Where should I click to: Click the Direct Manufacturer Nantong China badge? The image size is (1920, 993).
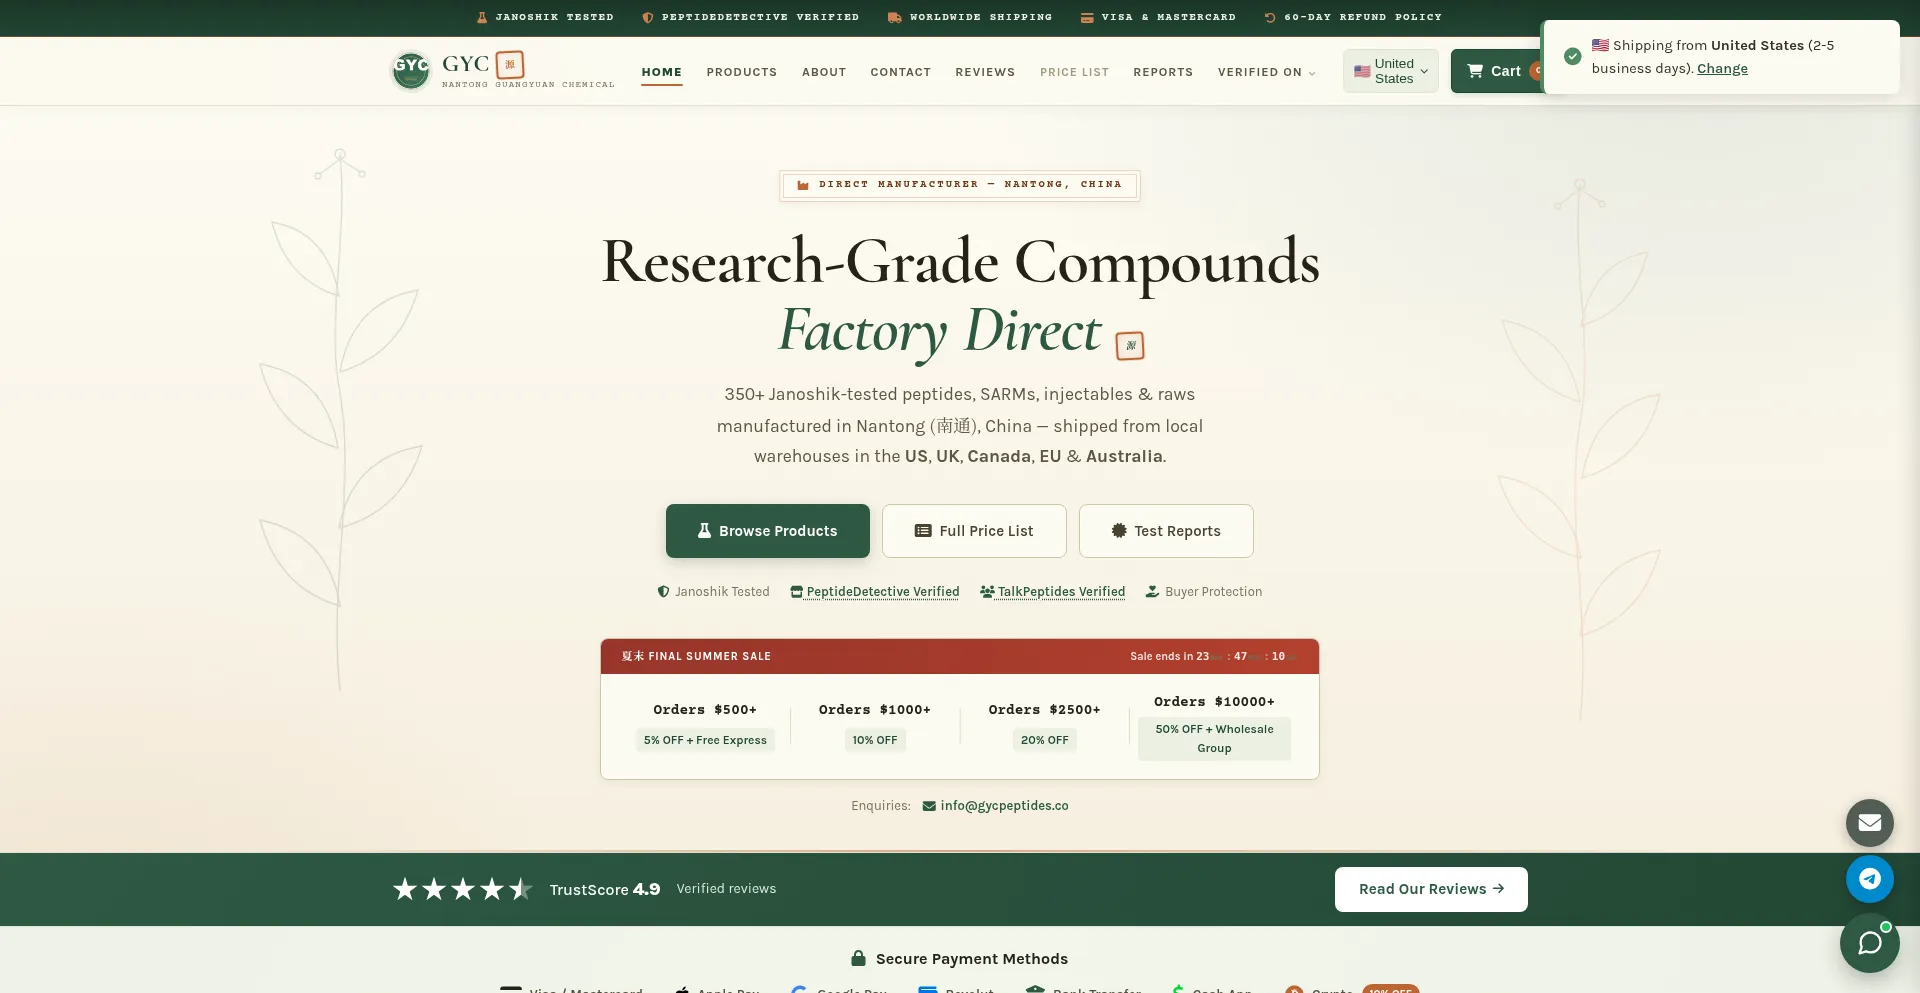960,185
